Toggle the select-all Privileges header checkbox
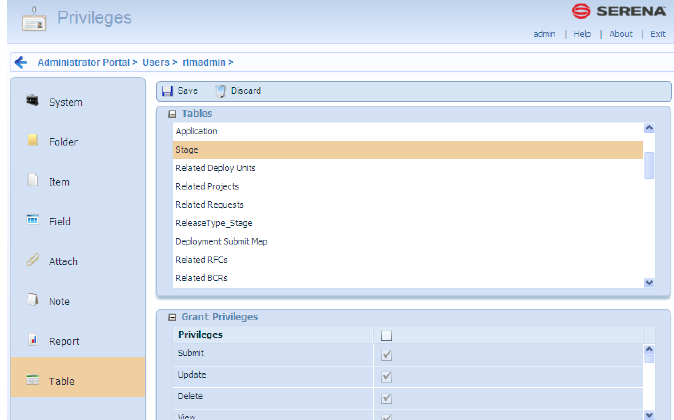The width and height of the screenshot is (674, 420). point(386,335)
